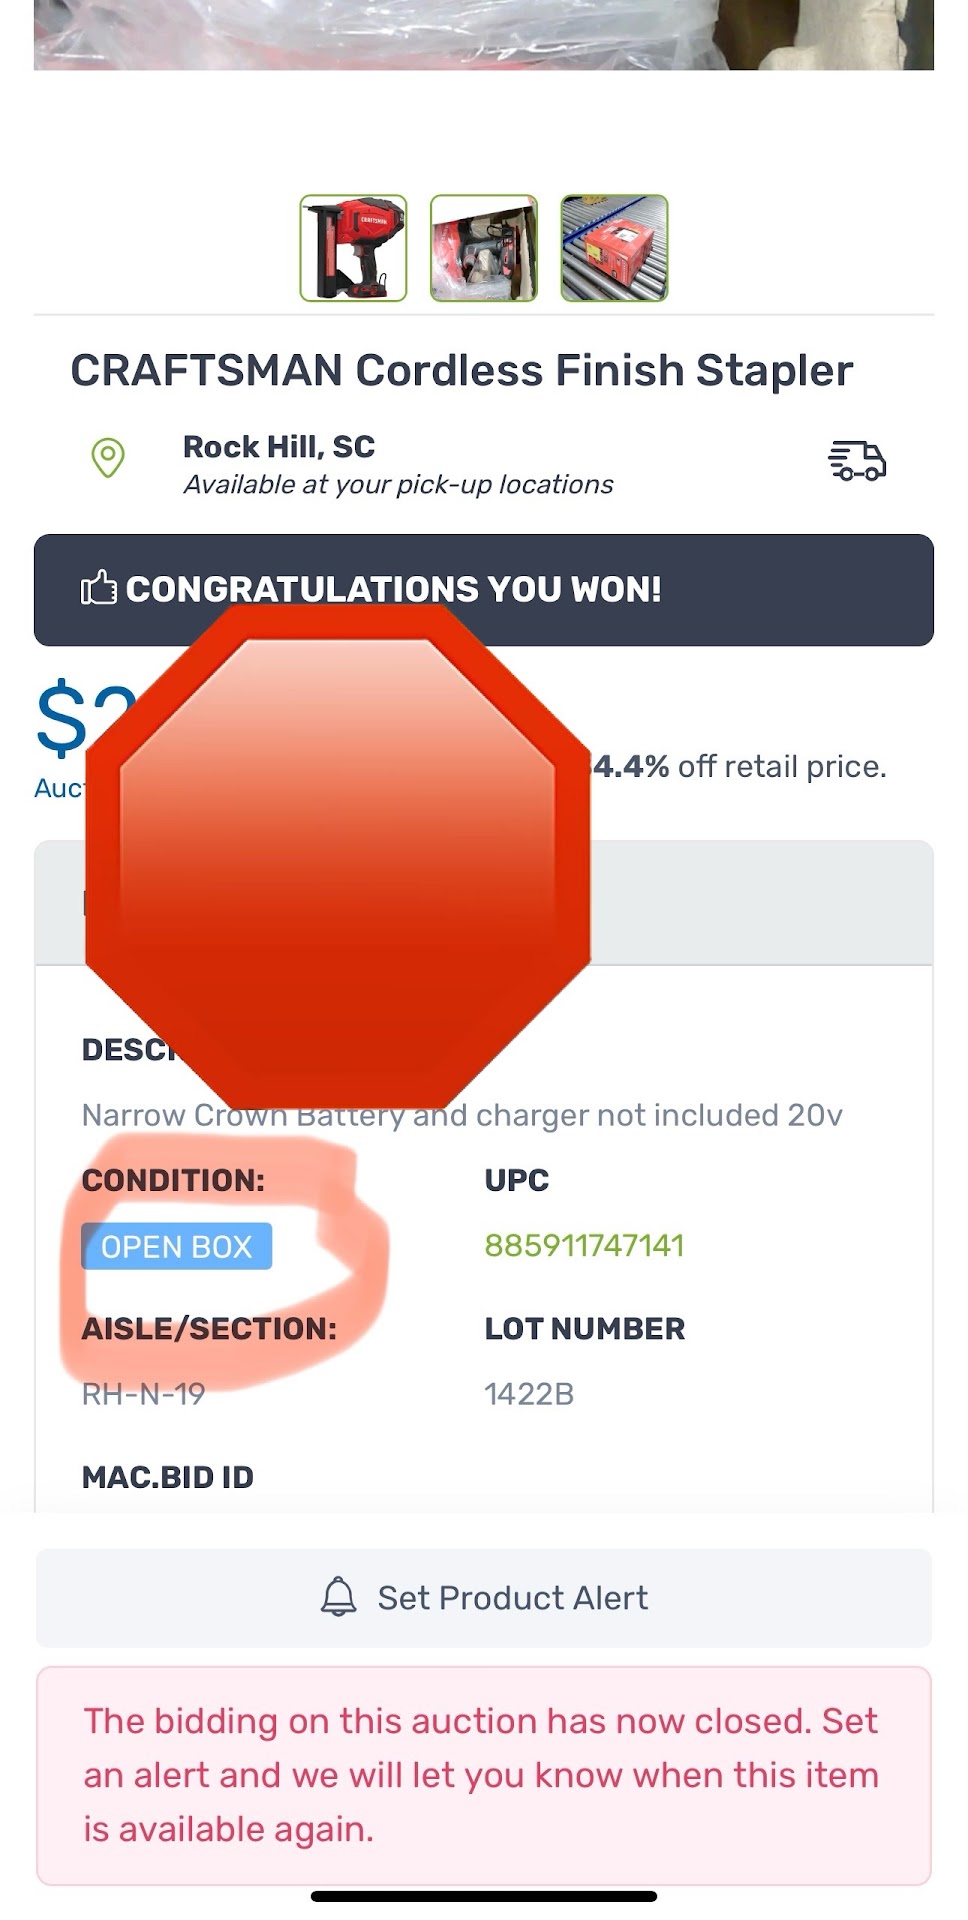Screen dimensions: 968x1920
Task: Select the third thumbnail showing red box
Action: [614, 248]
